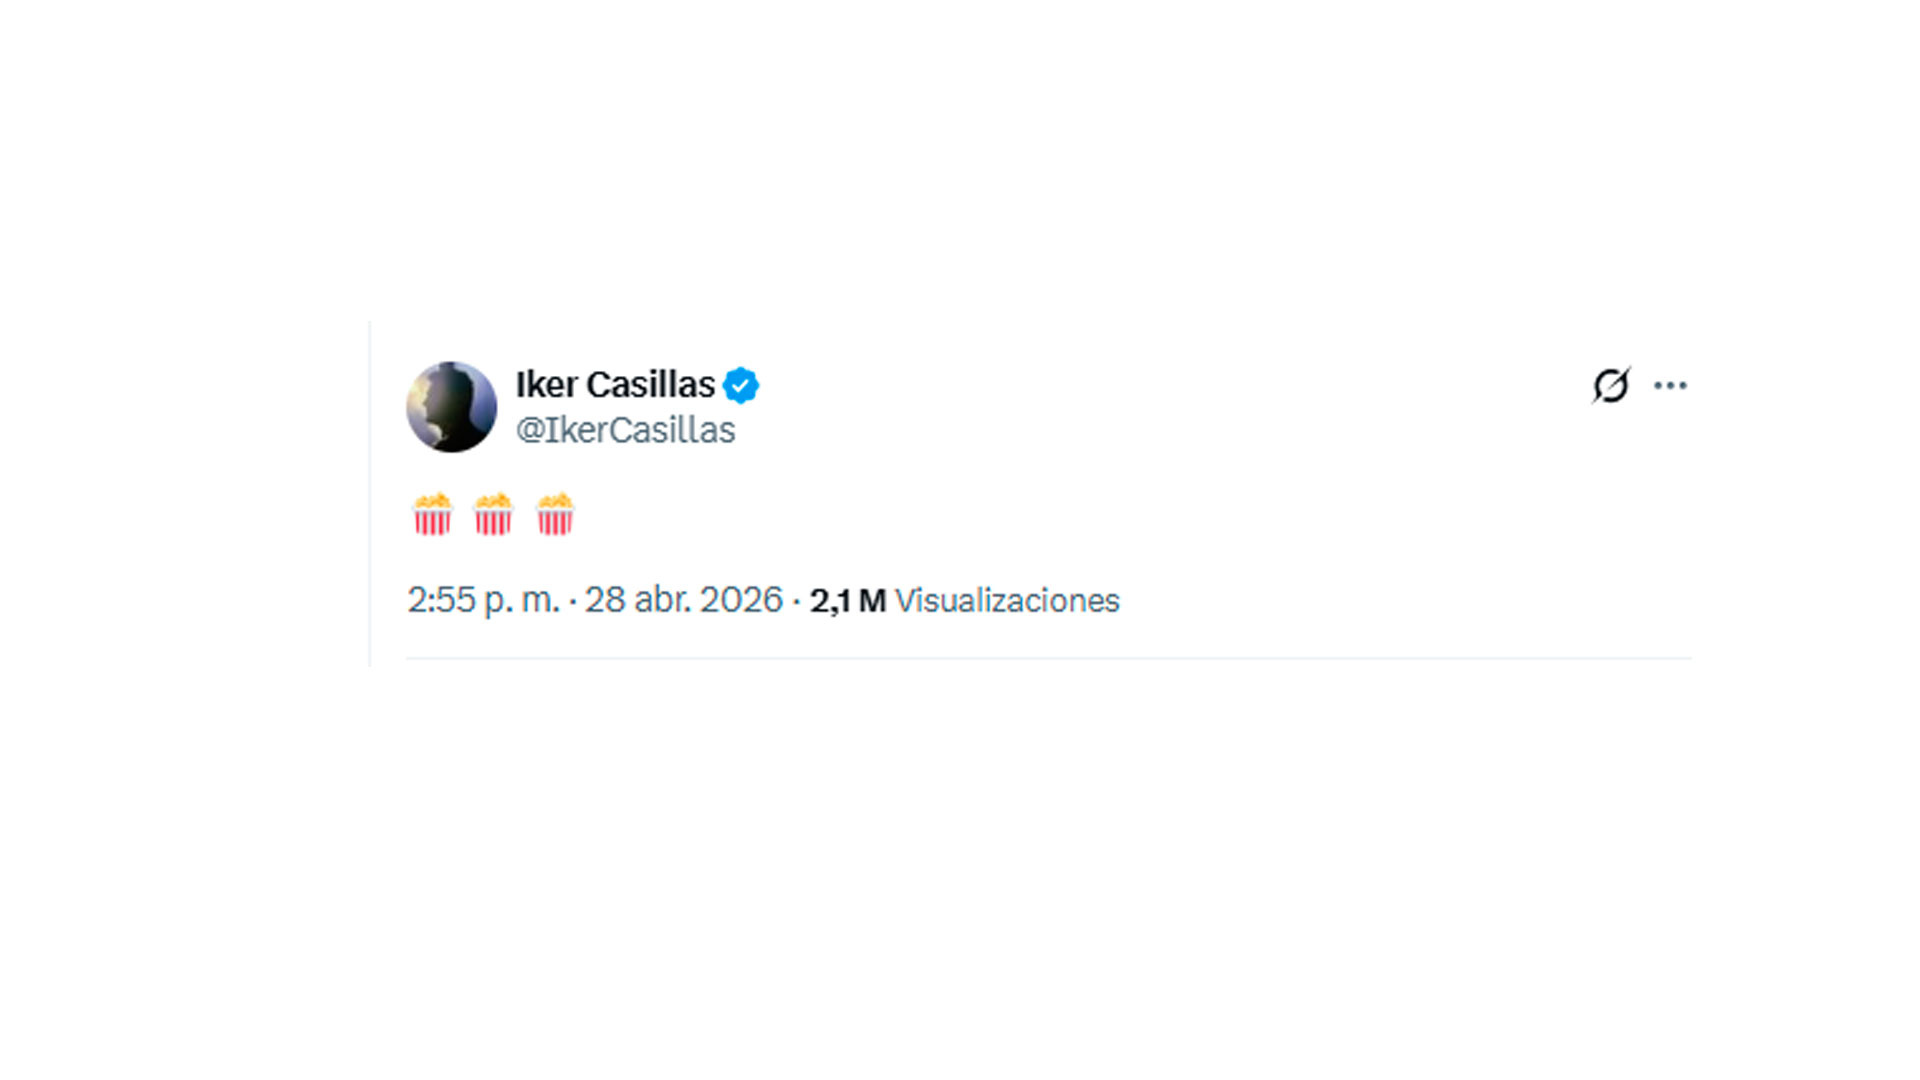Click the p. m. part of timestamp
1920x1080 pixels.
[521, 600]
